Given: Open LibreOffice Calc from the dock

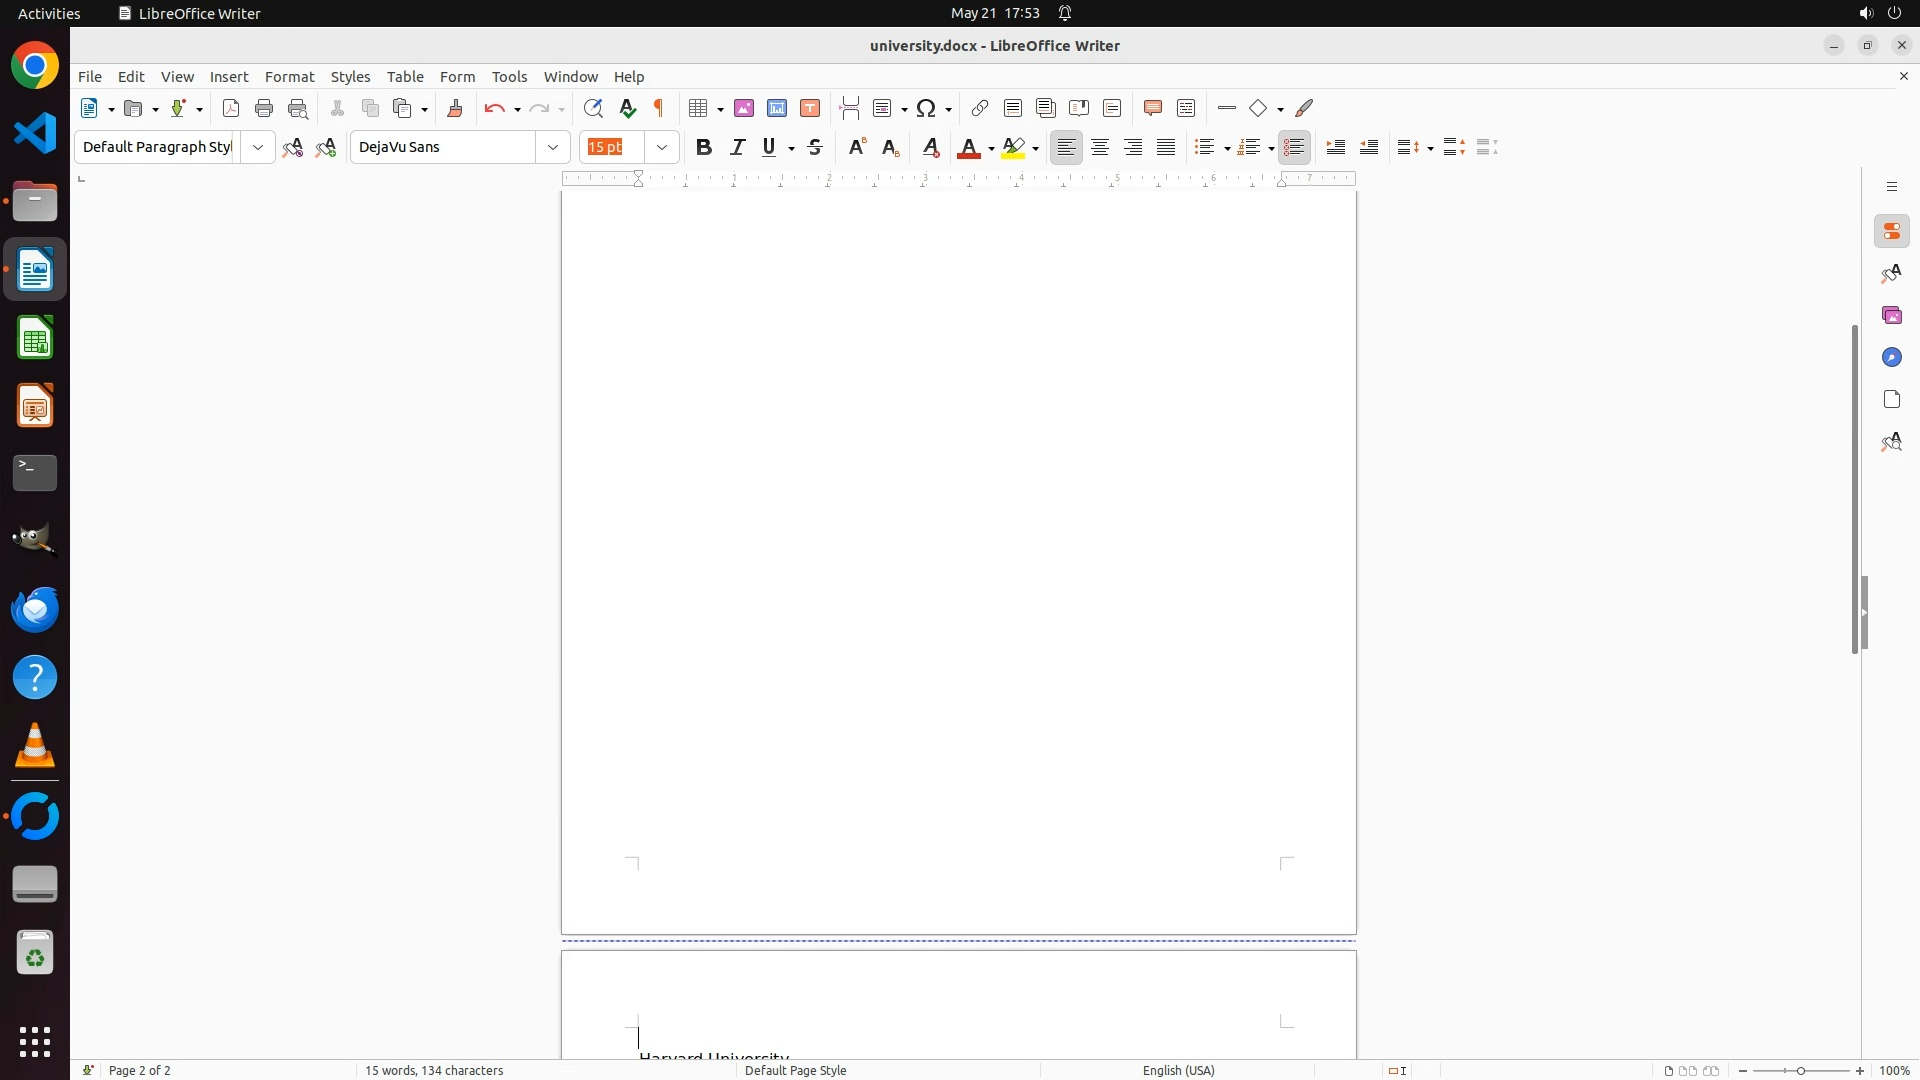Looking at the screenshot, I should (x=35, y=338).
